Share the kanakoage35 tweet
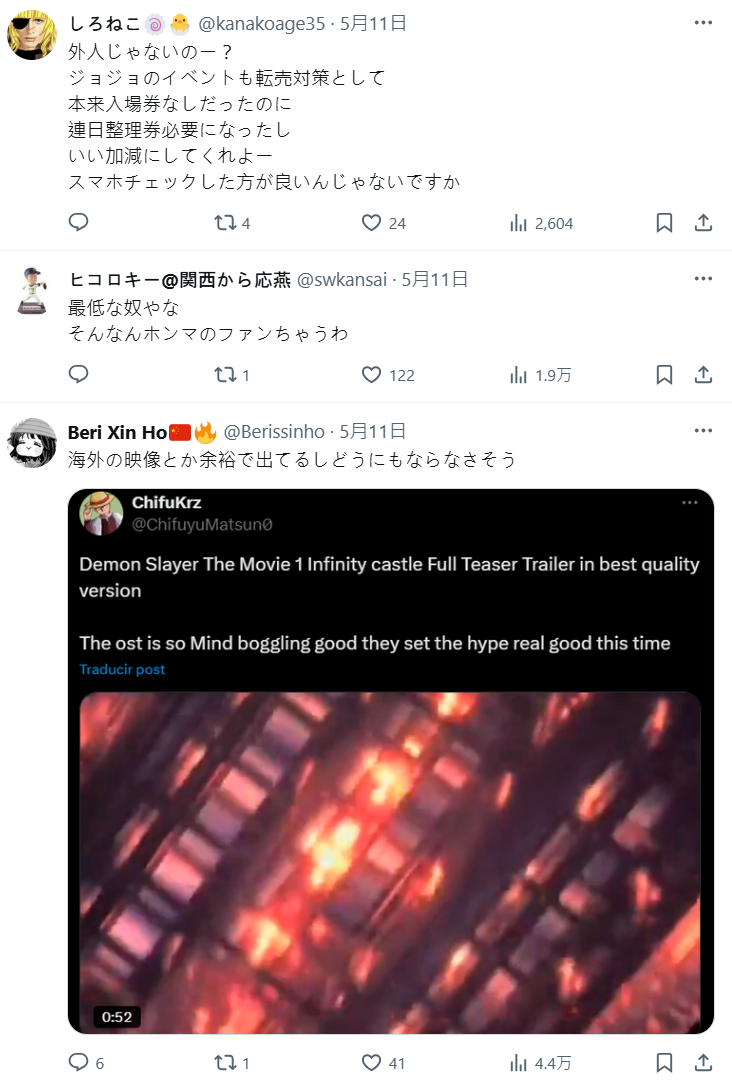Viewport: 732px width, 1085px height. click(x=703, y=223)
